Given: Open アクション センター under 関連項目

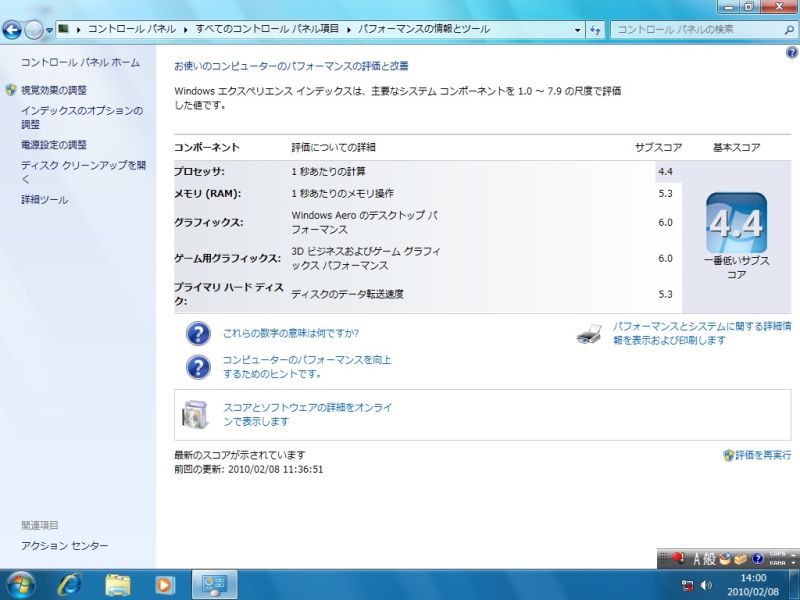Looking at the screenshot, I should [x=64, y=546].
